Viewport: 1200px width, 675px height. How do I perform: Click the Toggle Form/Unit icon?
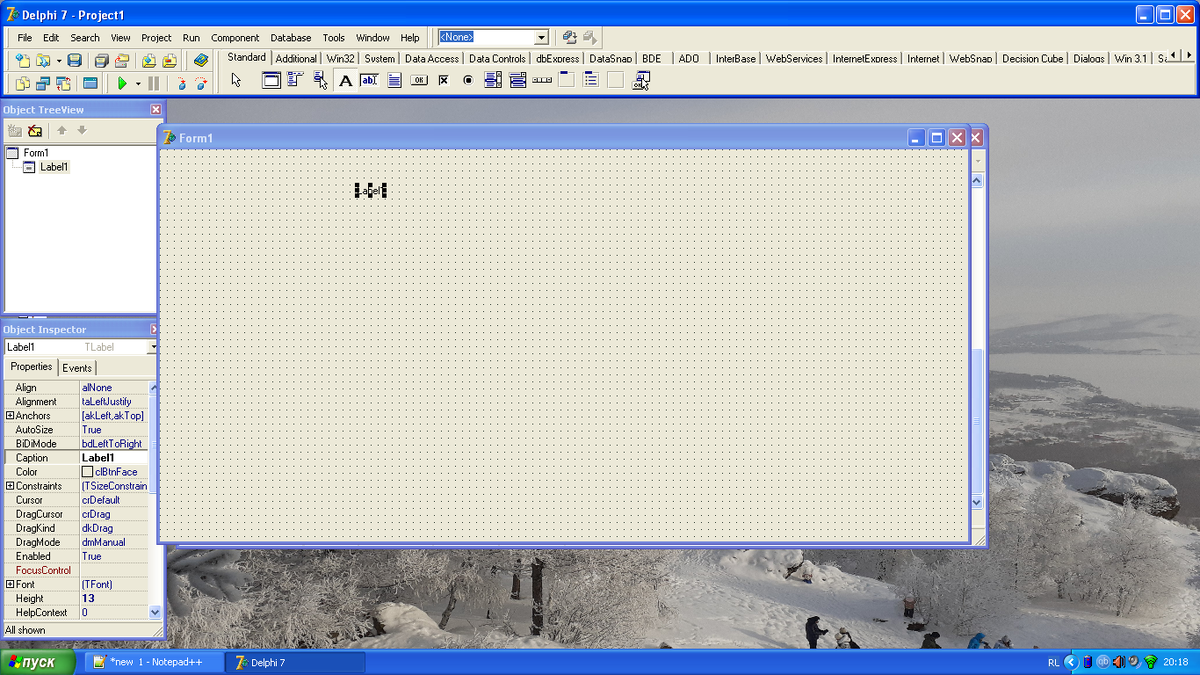(64, 83)
